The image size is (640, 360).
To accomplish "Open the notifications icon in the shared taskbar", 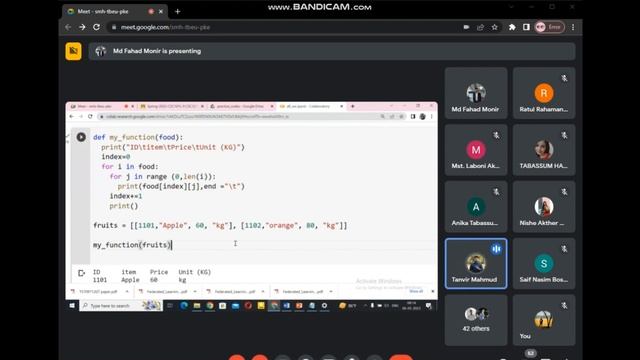I will coord(428,306).
